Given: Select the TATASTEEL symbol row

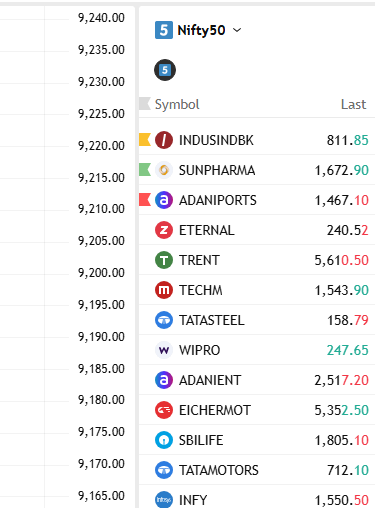Looking at the screenshot, I should (257, 320).
